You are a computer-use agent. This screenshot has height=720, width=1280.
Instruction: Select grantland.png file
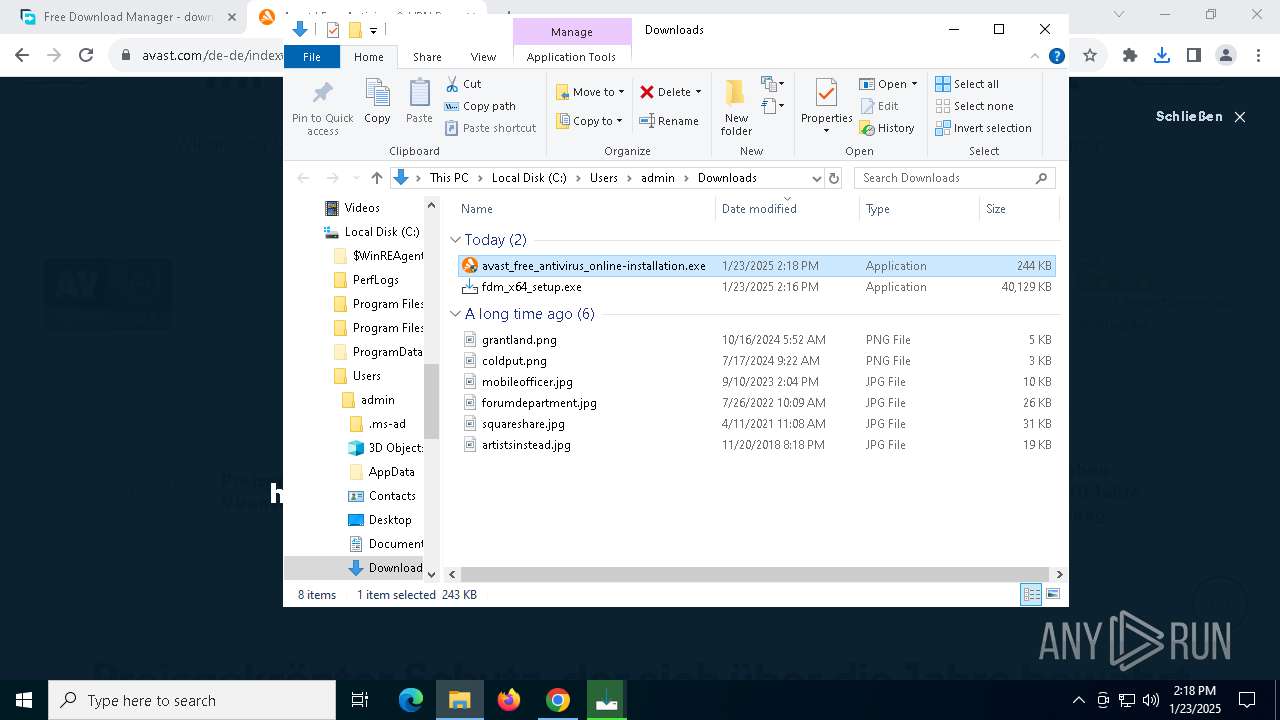coord(755,340)
